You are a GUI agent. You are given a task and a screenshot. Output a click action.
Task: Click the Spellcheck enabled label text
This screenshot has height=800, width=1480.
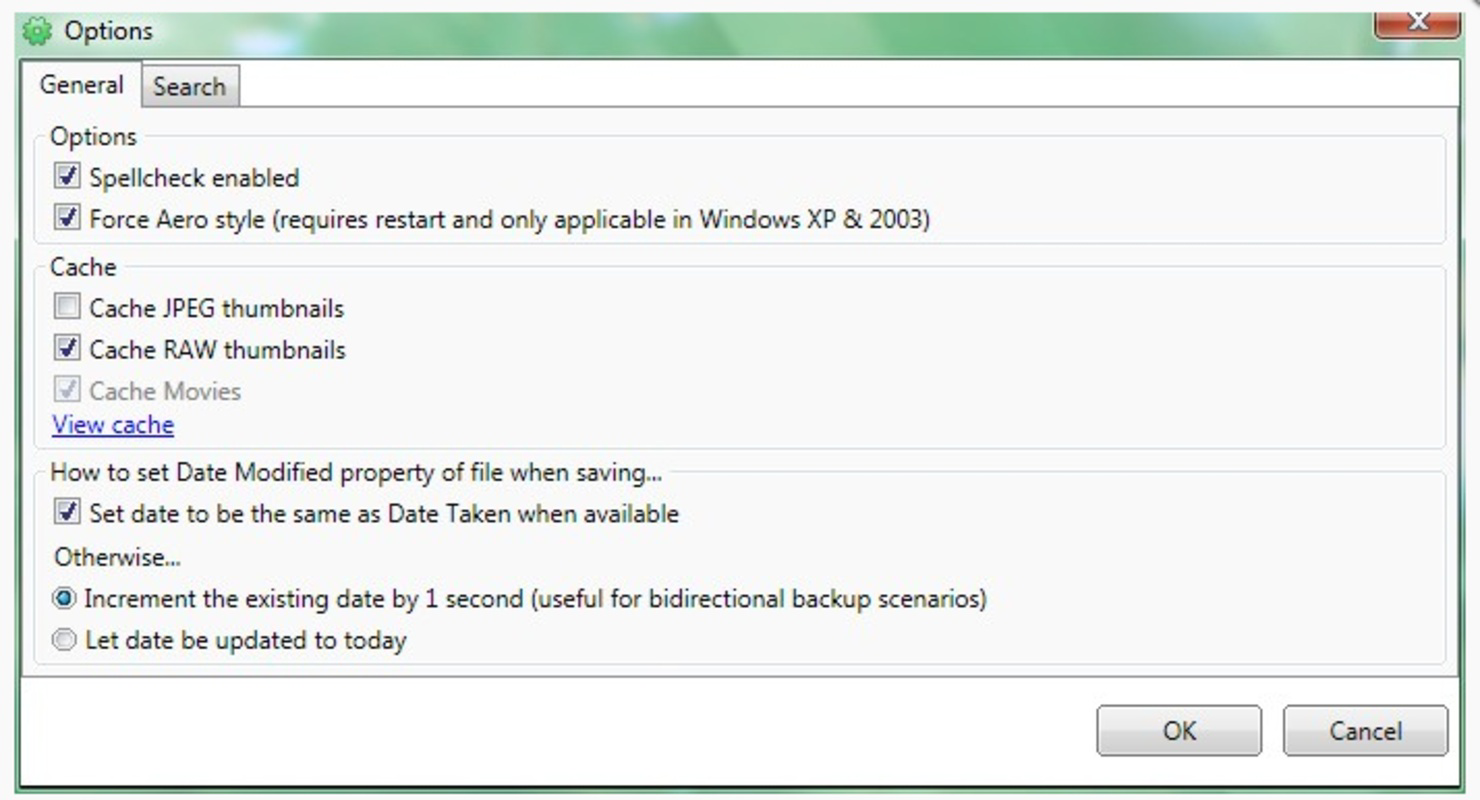(x=194, y=177)
